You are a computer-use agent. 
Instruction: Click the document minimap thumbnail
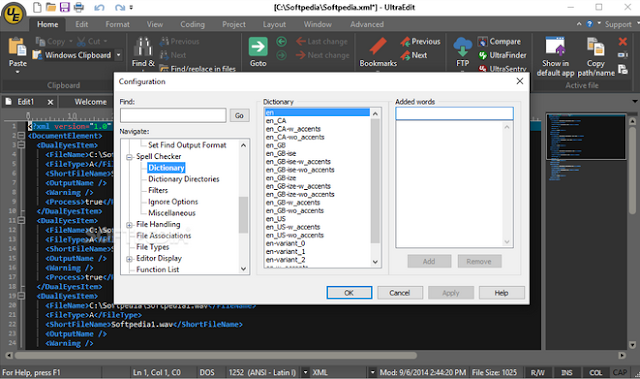586,137
